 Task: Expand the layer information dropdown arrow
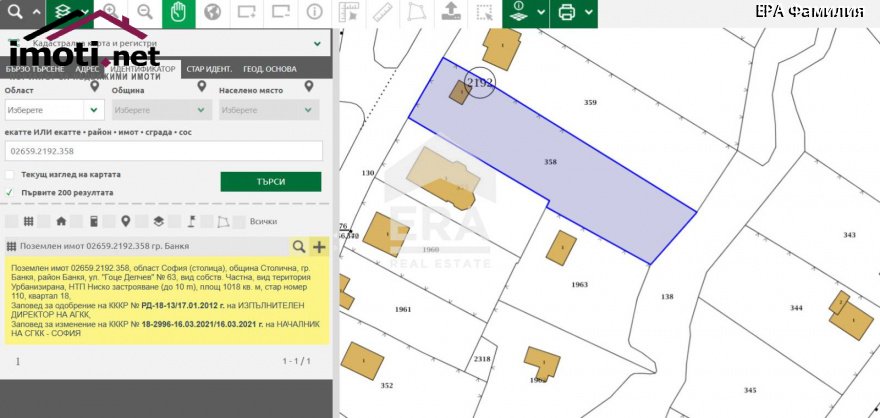pyautogui.click(x=541, y=12)
